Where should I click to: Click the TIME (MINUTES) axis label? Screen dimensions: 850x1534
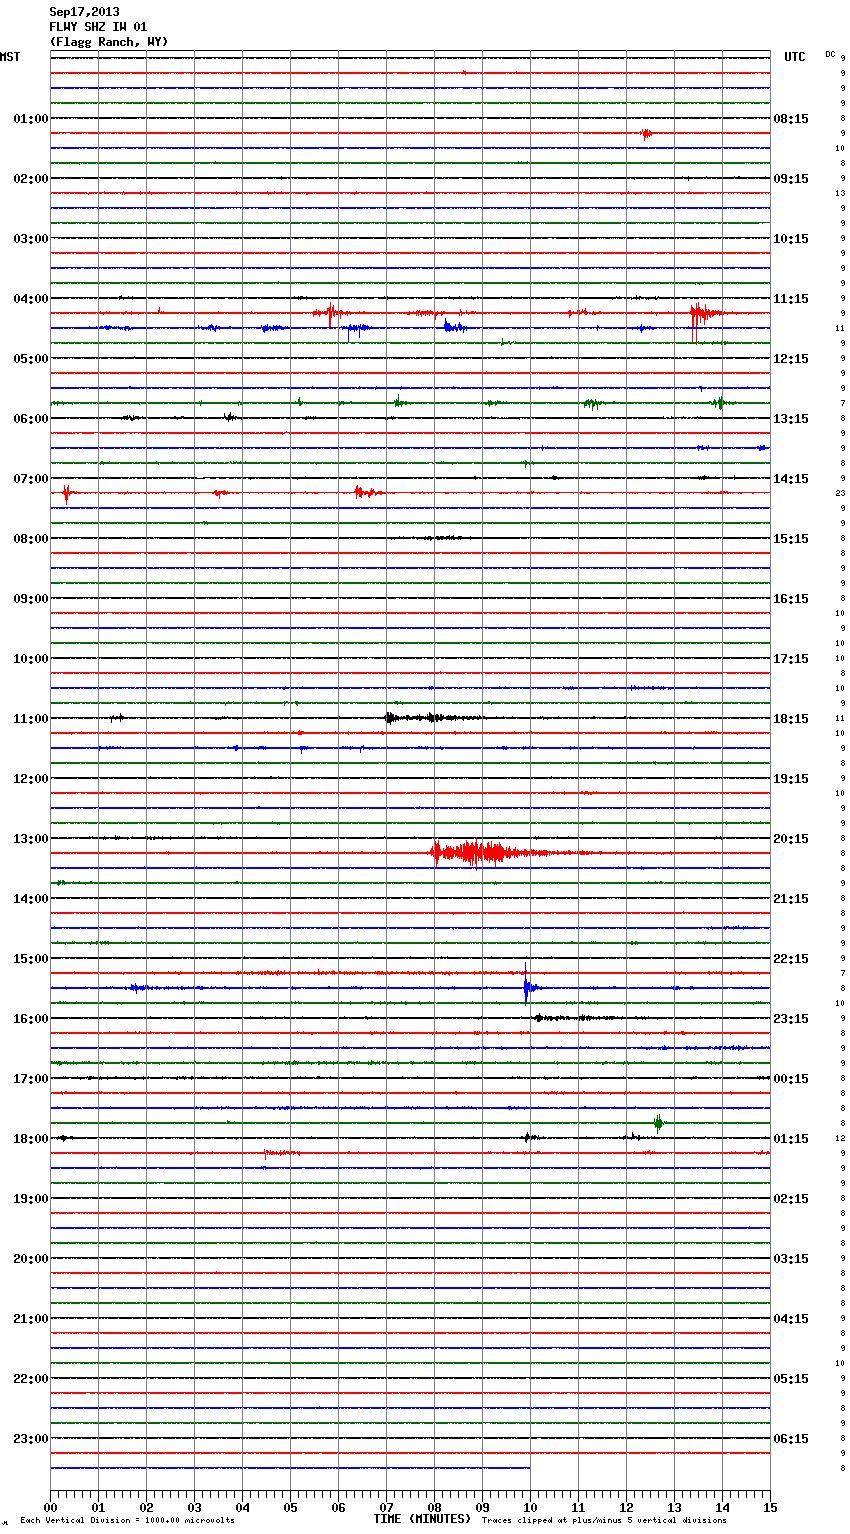(422, 1519)
